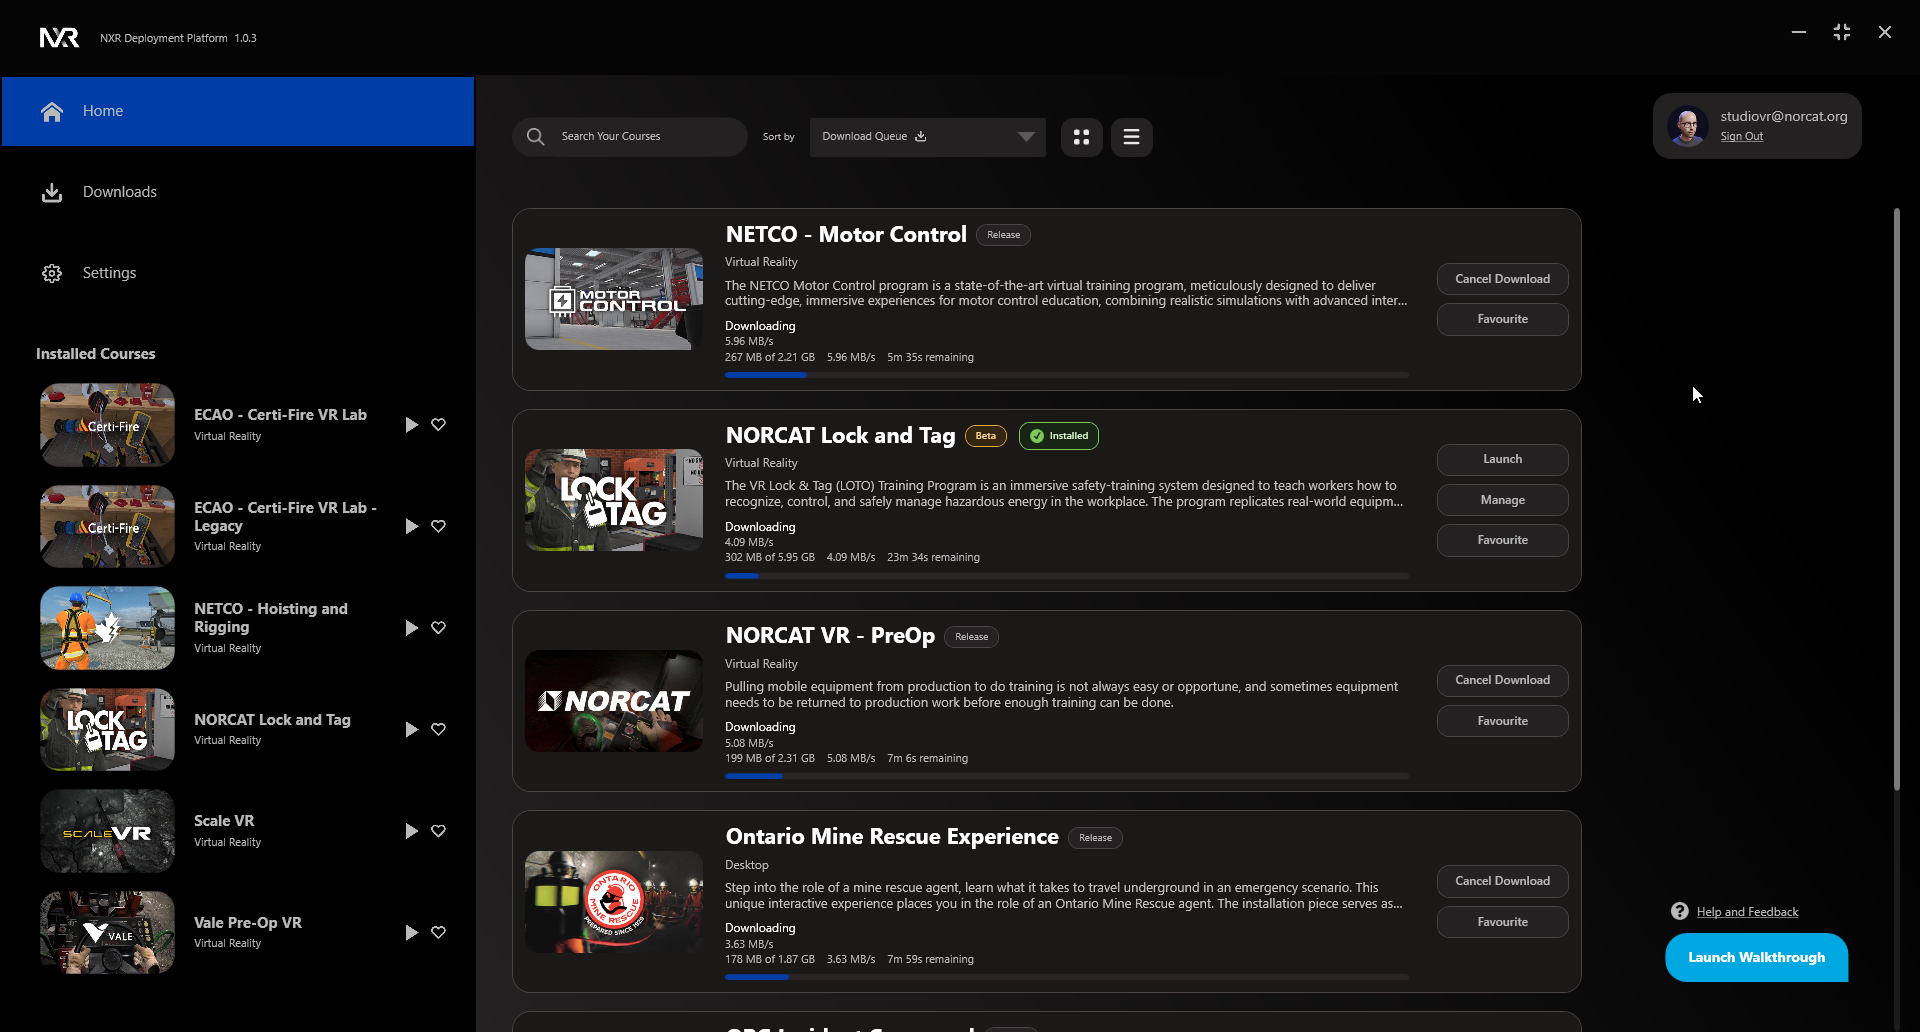The width and height of the screenshot is (1920, 1032).
Task: Click play icon for Vale Pre-Op VR
Action: click(x=411, y=933)
